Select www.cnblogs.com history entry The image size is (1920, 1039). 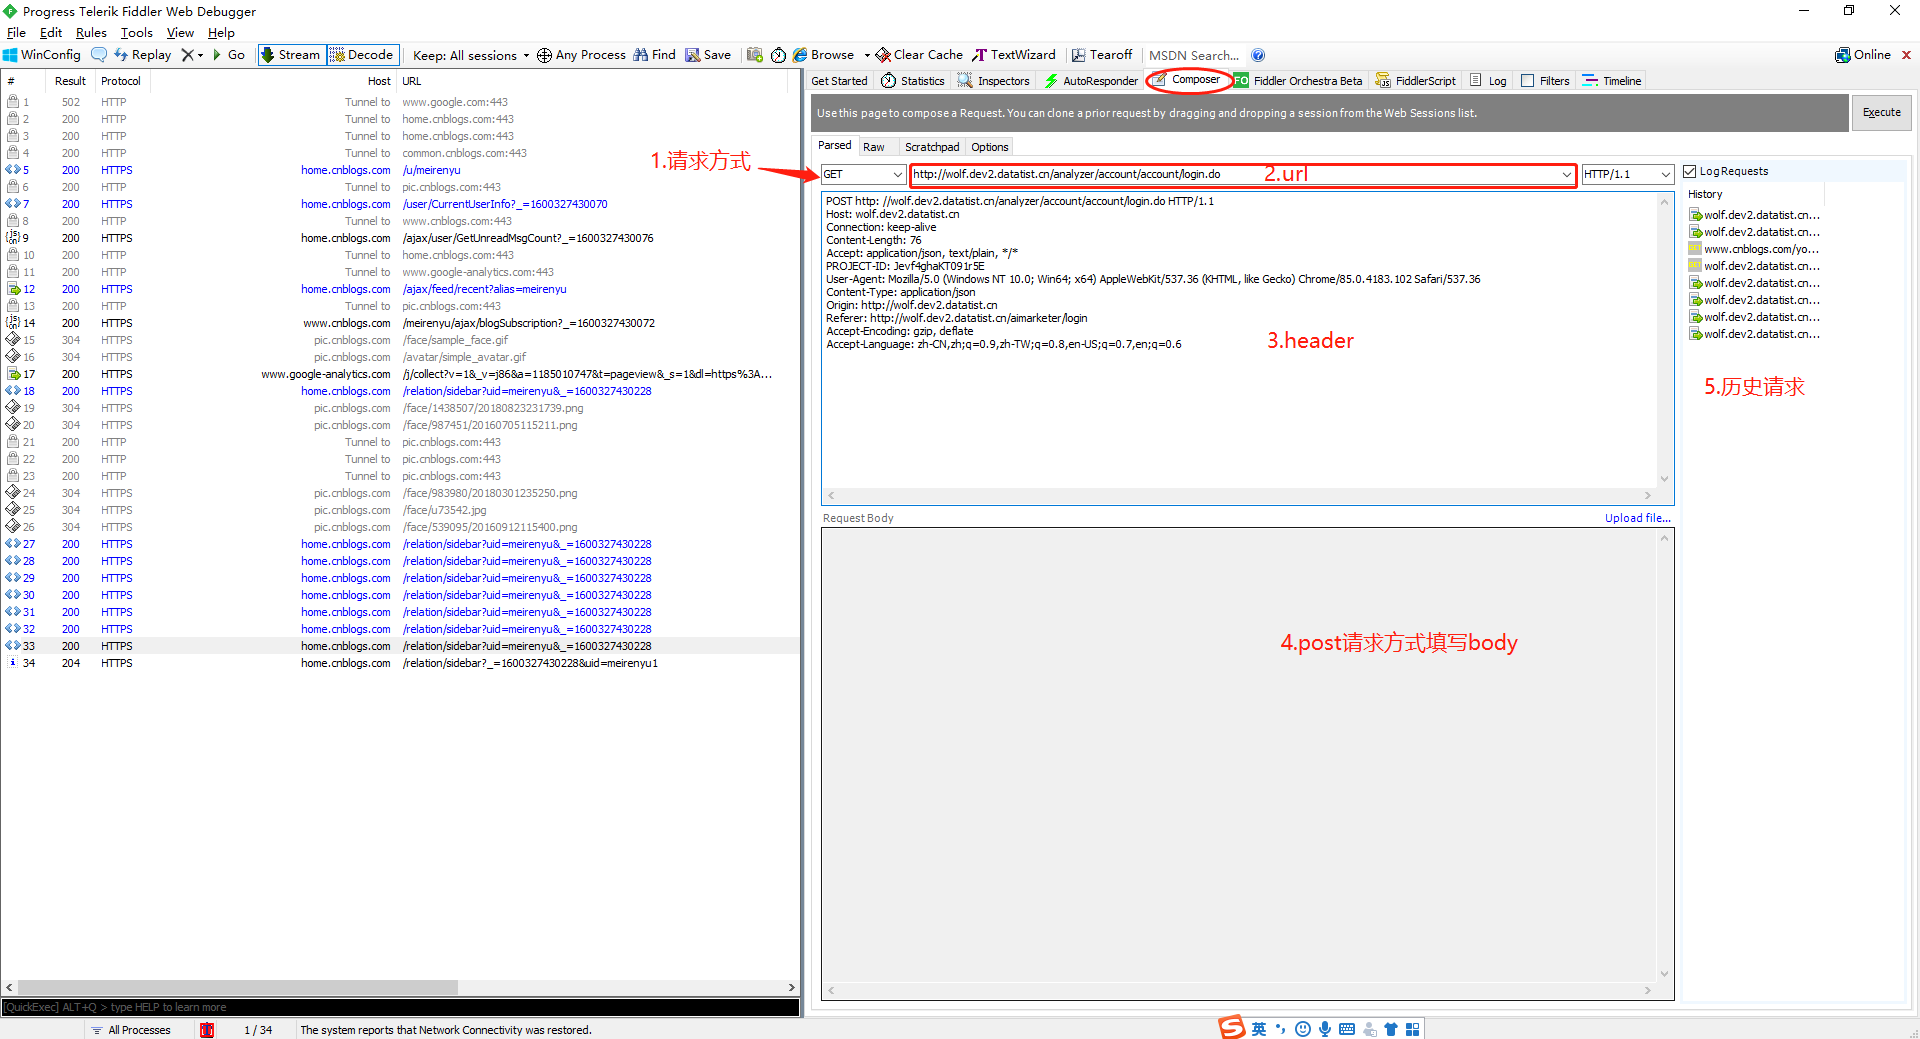point(1755,249)
